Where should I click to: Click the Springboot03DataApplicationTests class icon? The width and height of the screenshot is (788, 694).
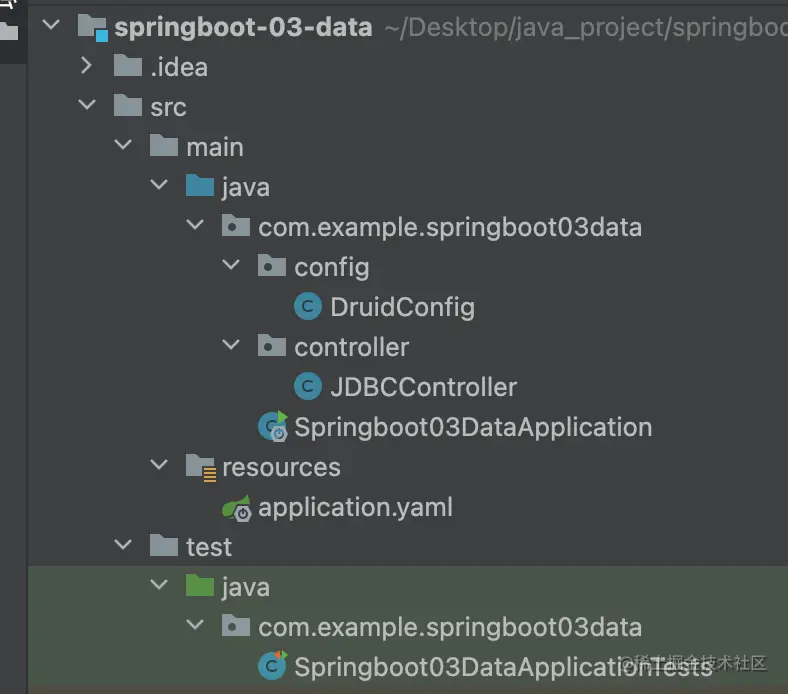coord(272,665)
